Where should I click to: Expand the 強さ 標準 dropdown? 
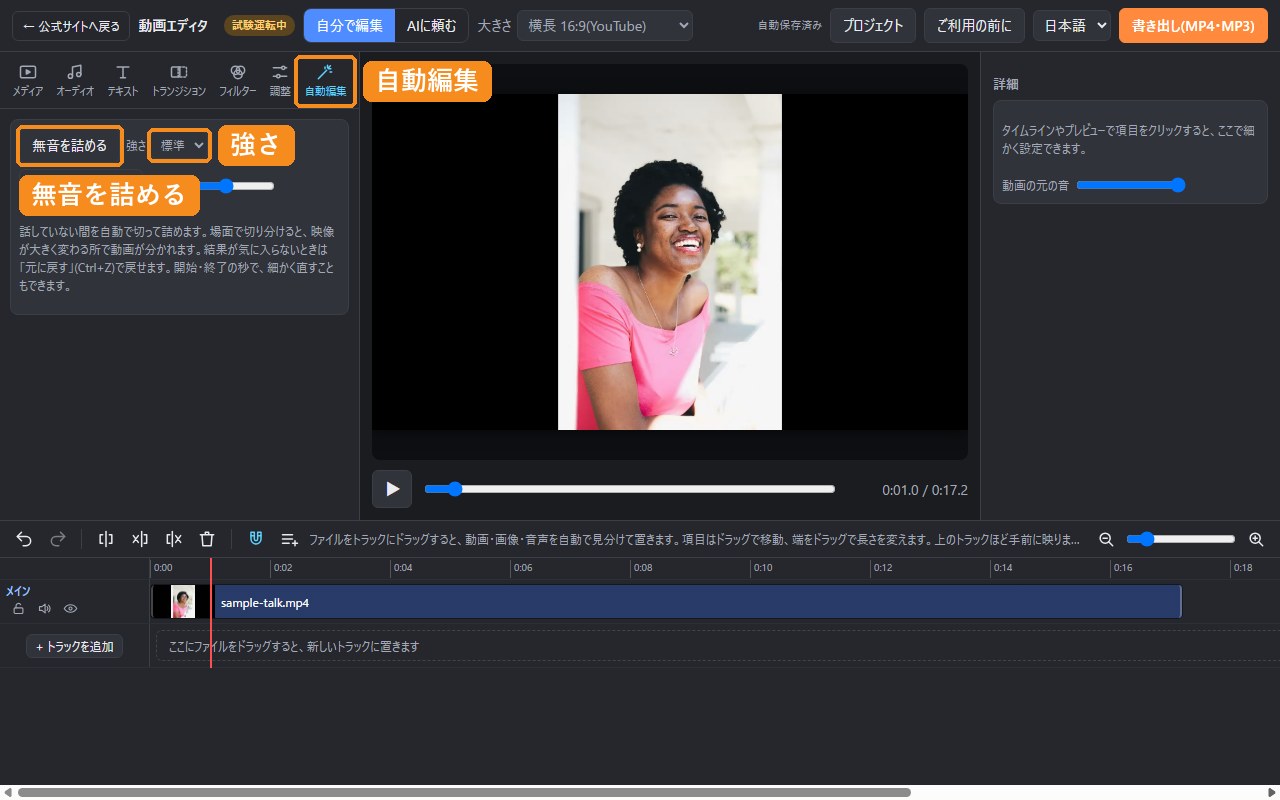[180, 146]
